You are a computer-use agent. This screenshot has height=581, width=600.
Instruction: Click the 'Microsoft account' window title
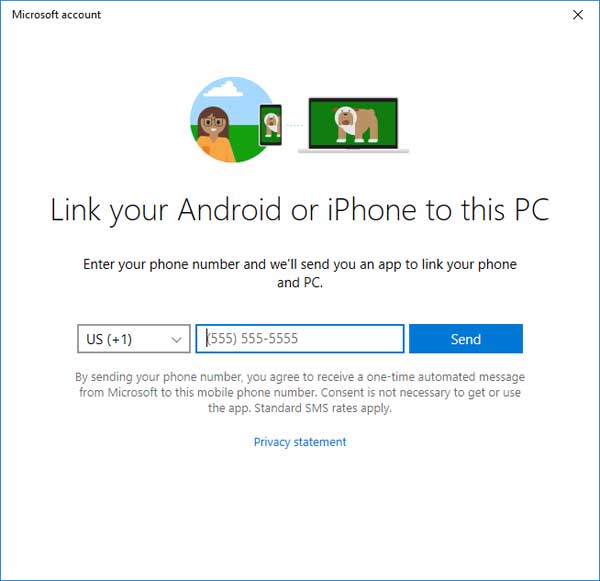click(56, 15)
